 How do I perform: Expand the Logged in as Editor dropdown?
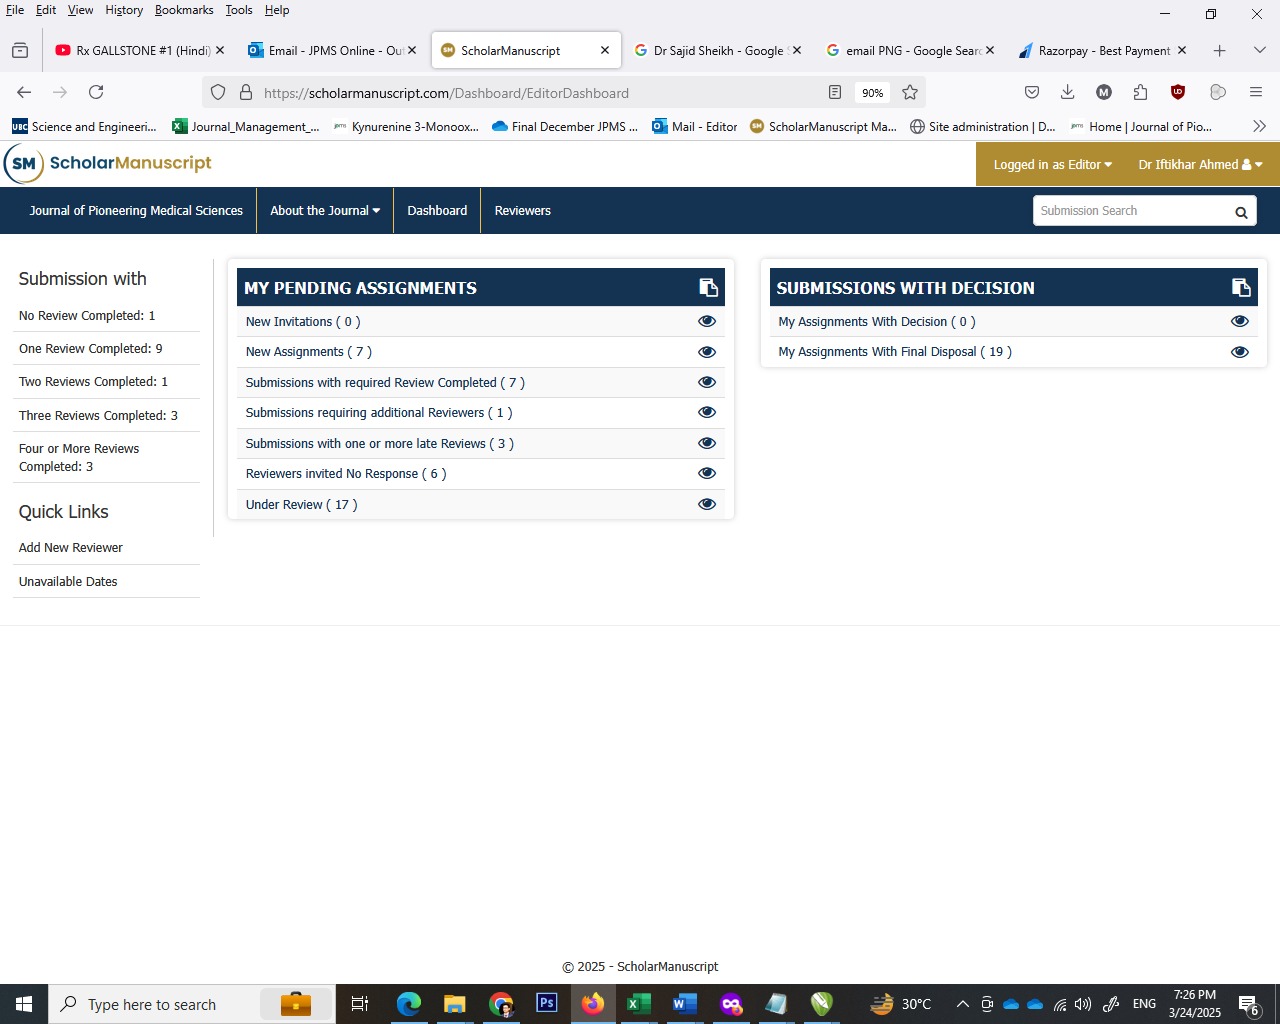pos(1052,165)
